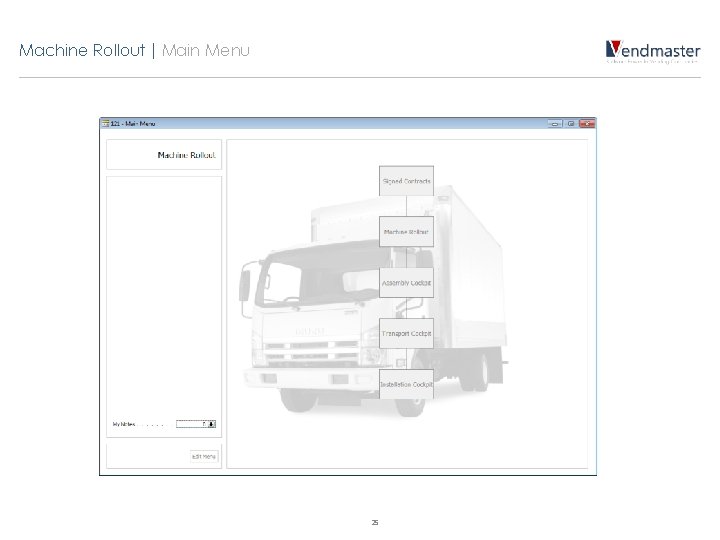Click the window icon beside 121 - Main Menu

point(106,124)
